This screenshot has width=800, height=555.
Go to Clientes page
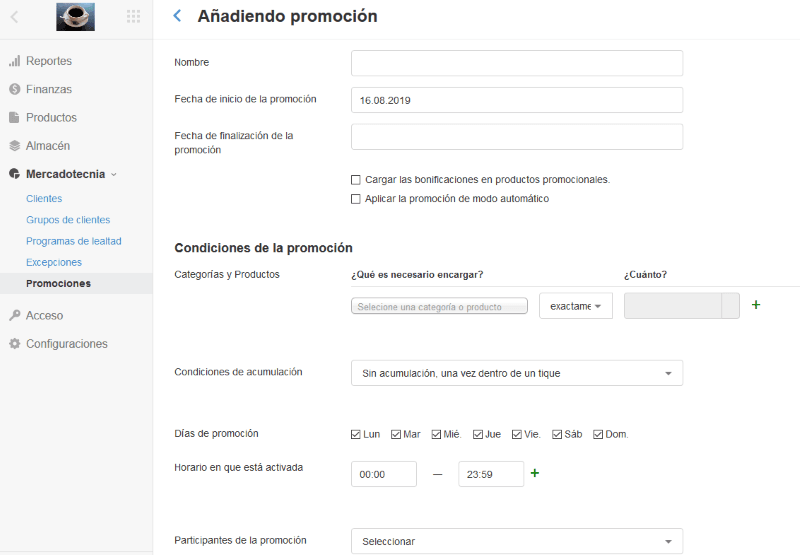point(44,198)
